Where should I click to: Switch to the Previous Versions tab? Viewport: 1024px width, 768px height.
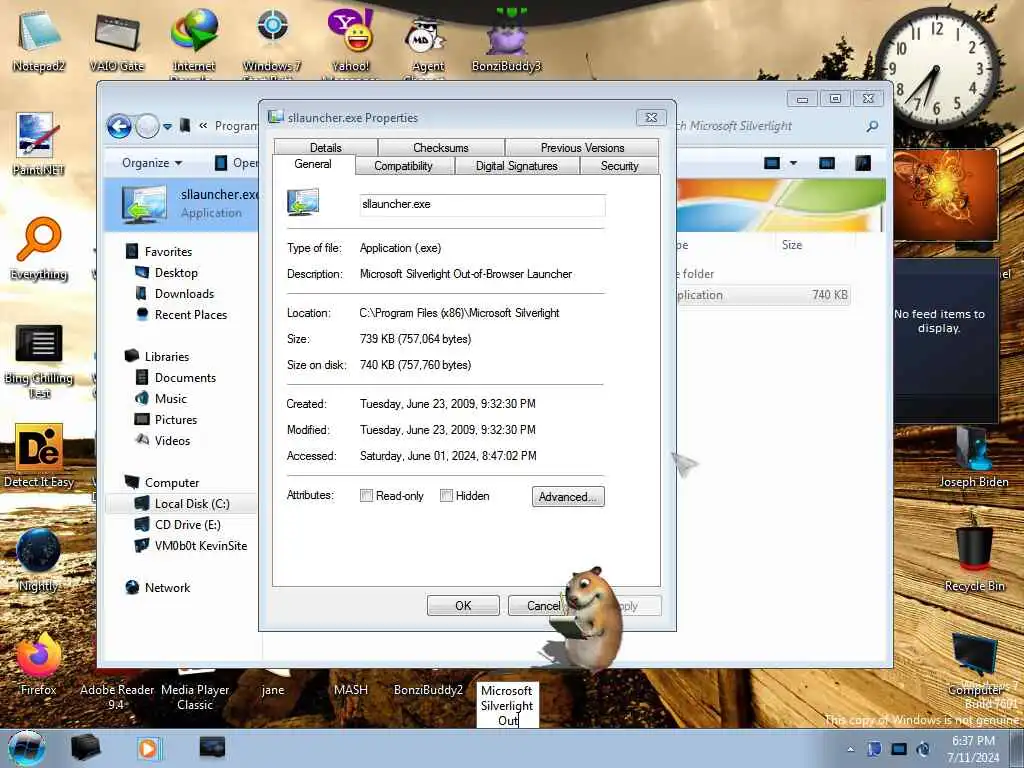[583, 148]
